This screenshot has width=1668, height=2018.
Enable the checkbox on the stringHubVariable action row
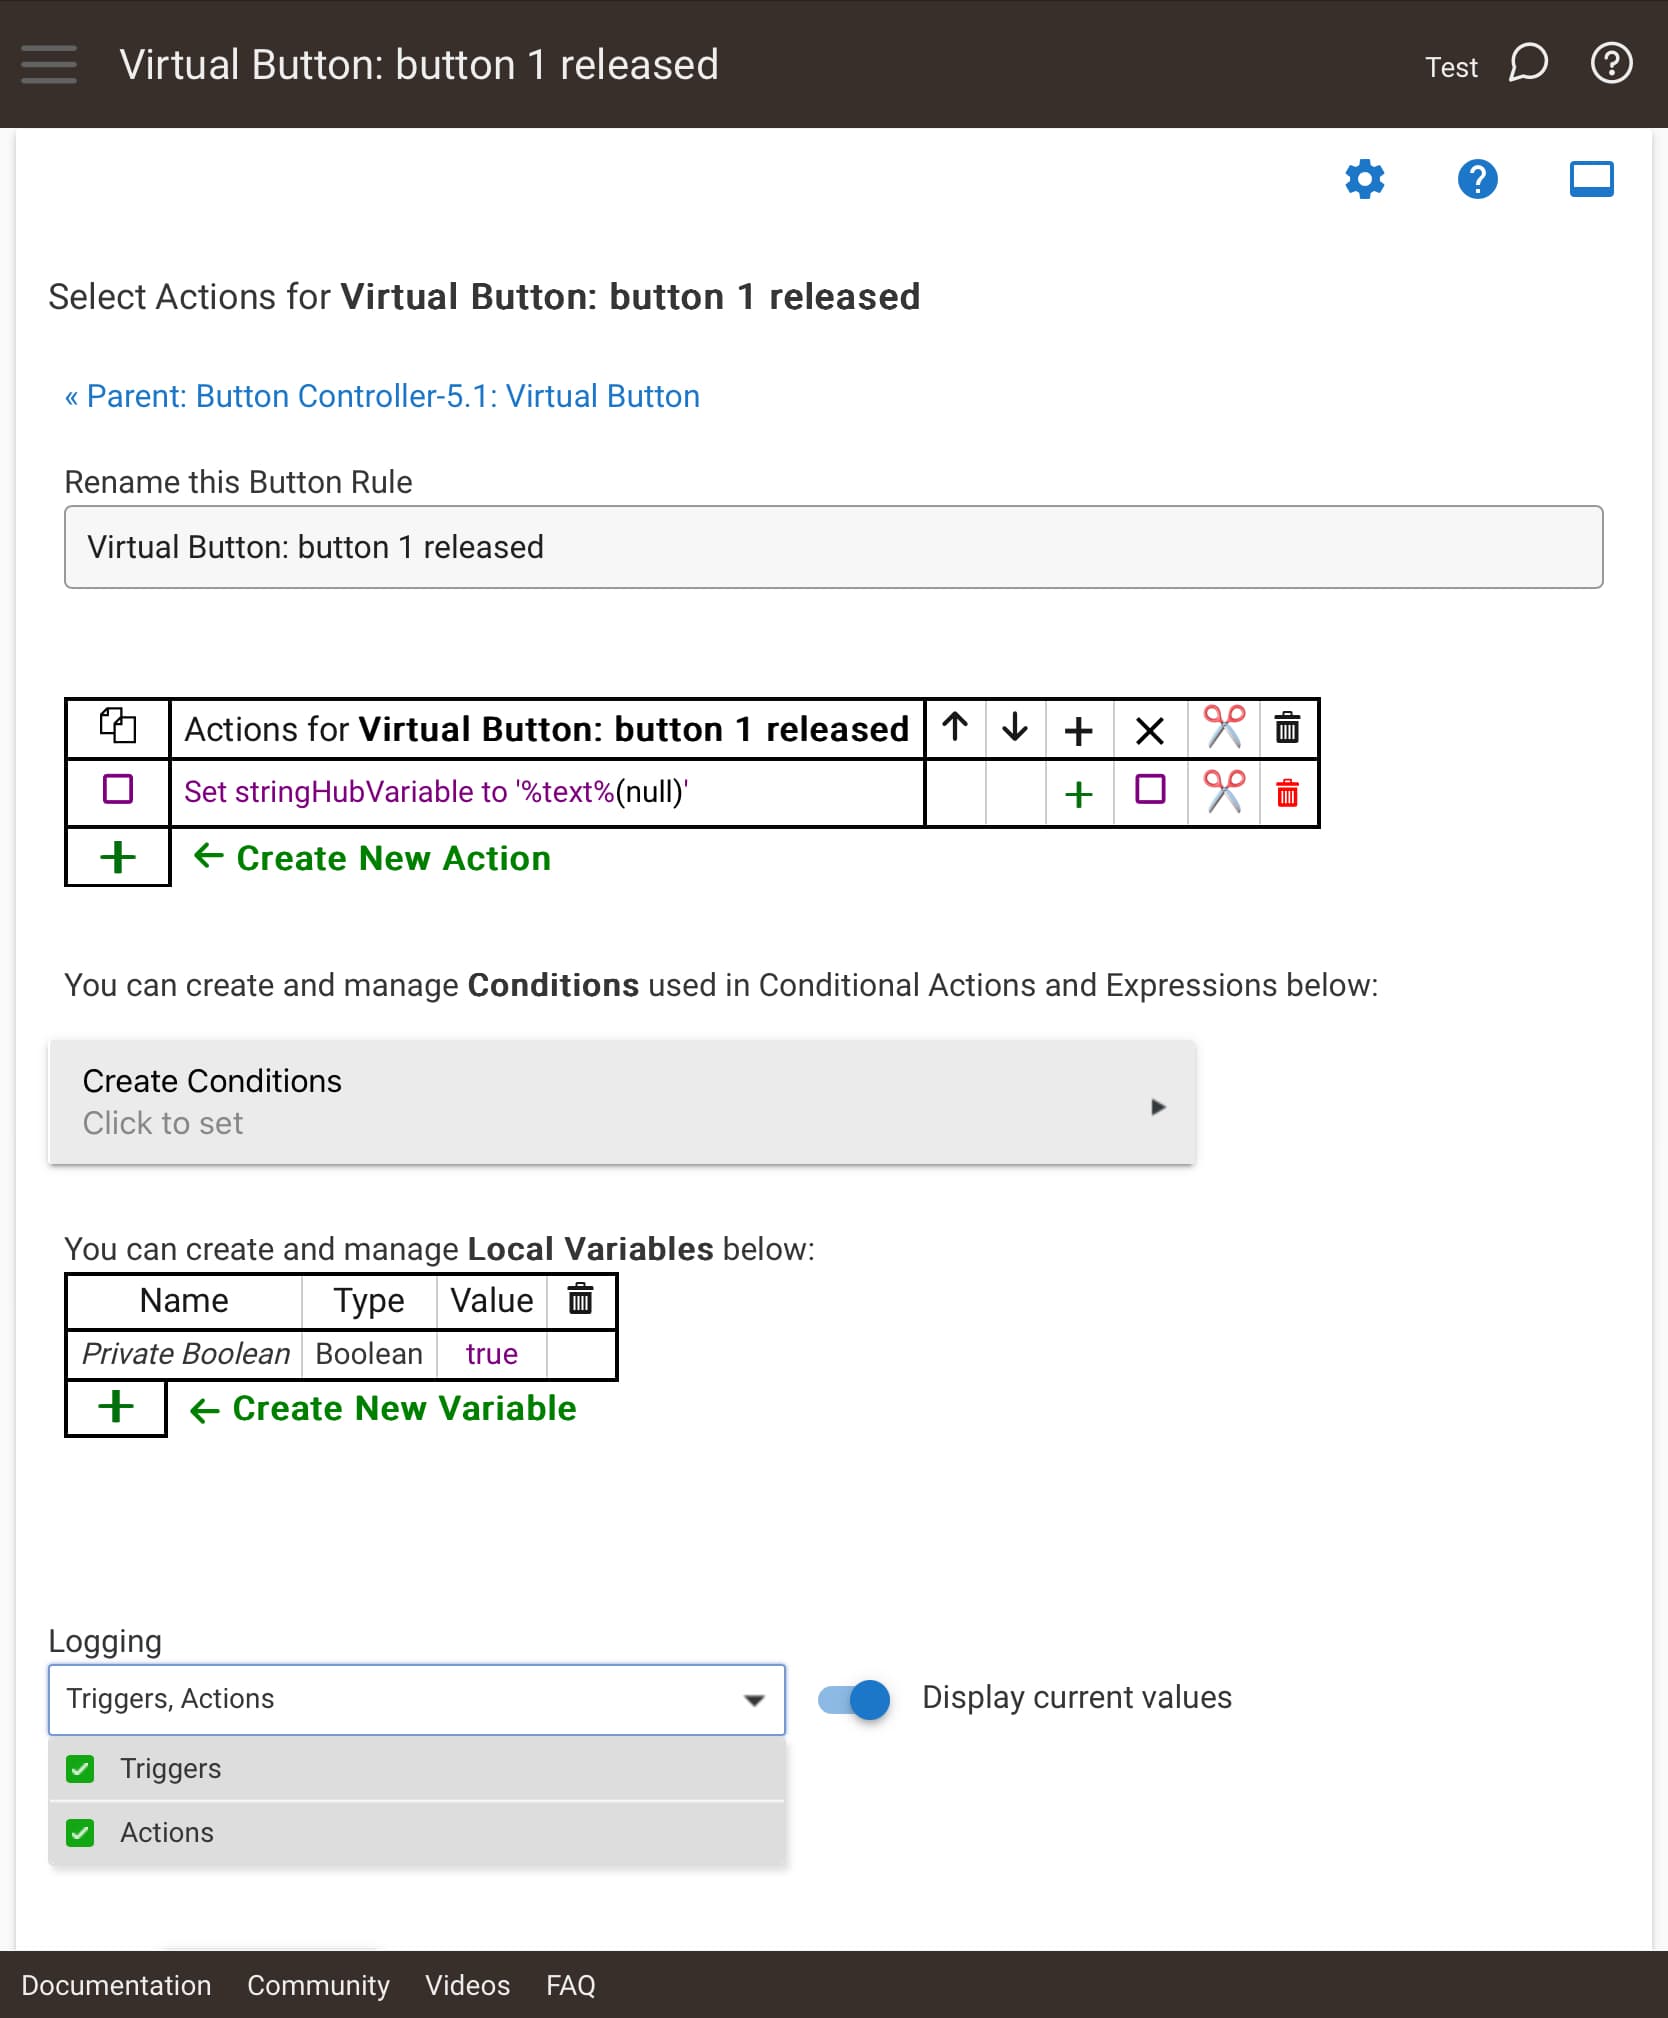pyautogui.click(x=117, y=792)
